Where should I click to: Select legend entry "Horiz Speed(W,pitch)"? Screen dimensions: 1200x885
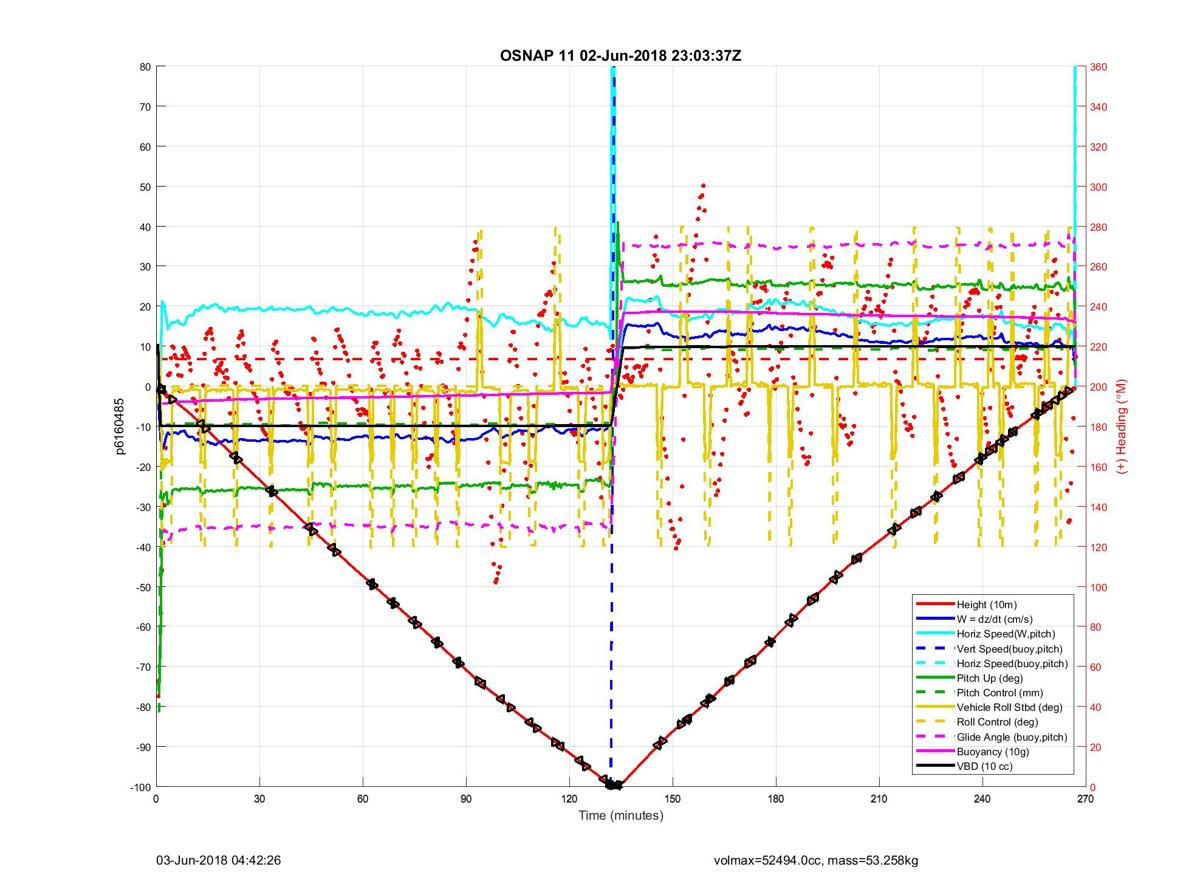pyautogui.click(x=1006, y=634)
